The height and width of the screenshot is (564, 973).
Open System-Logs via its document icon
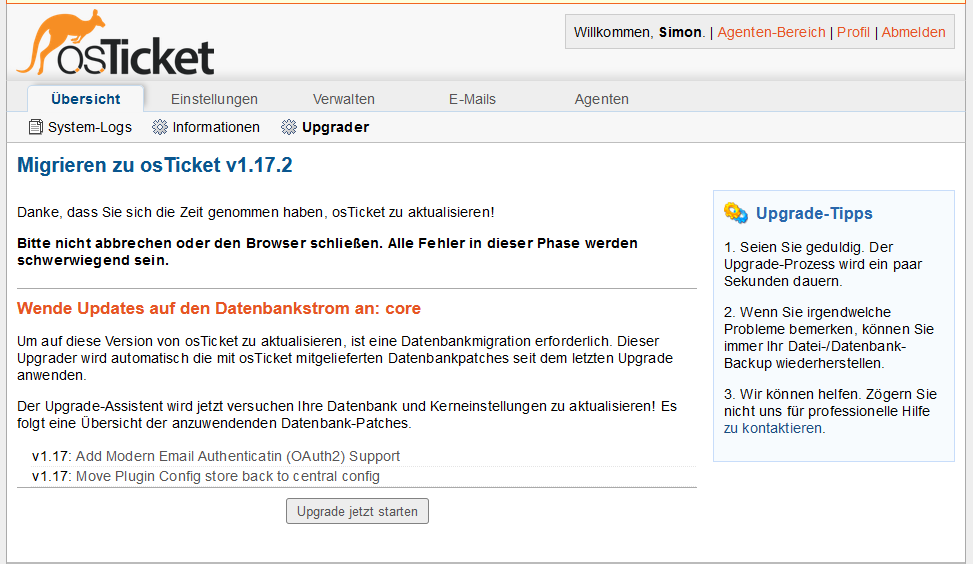pos(36,127)
